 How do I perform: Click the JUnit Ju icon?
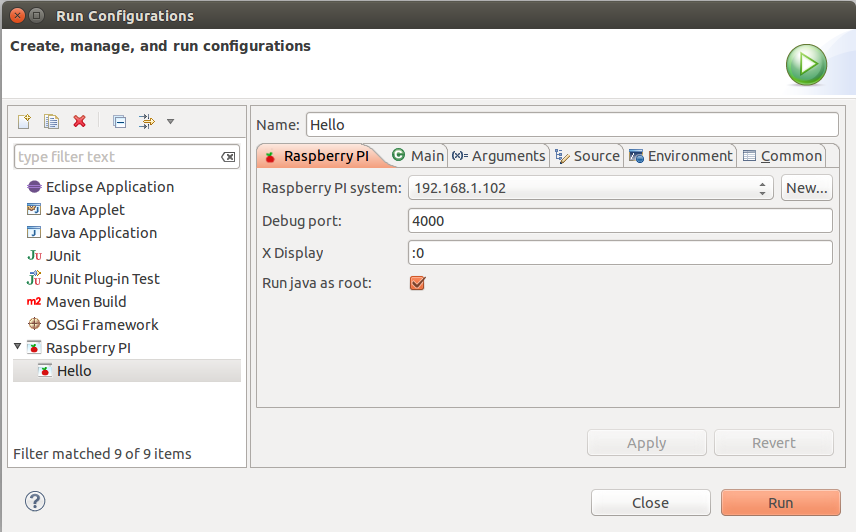pos(34,255)
